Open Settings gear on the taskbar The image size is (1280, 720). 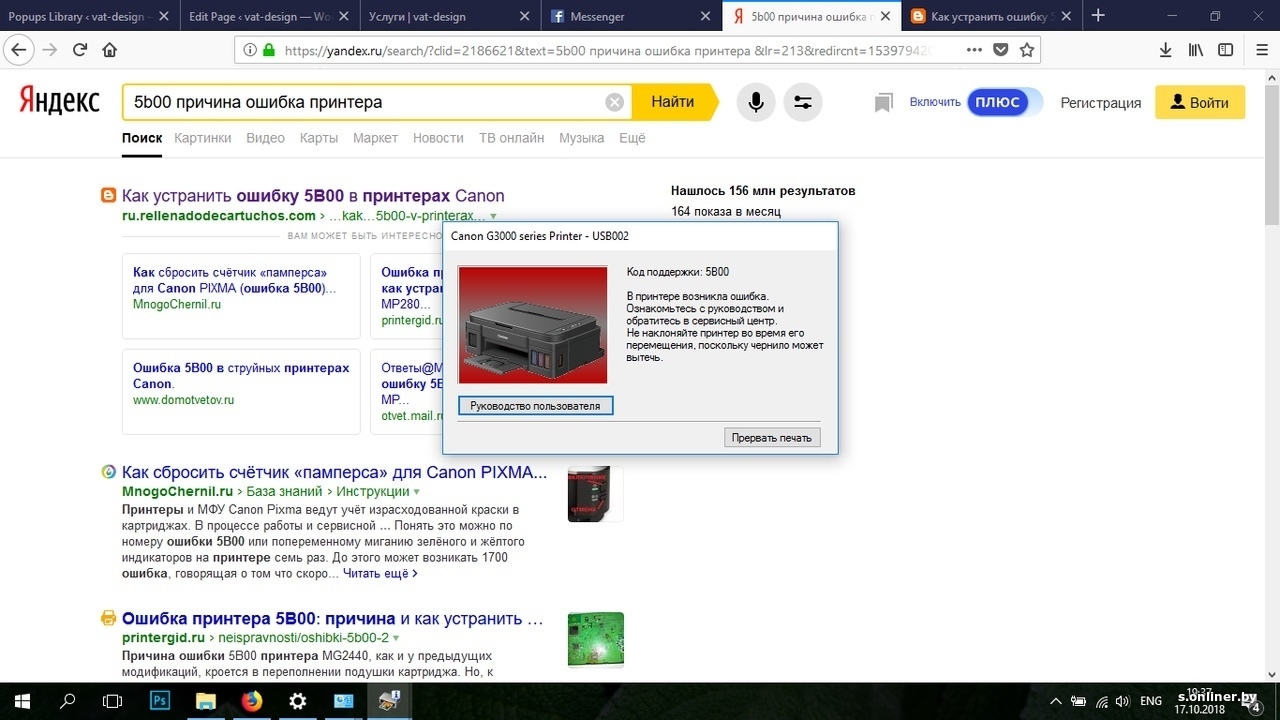[x=298, y=701]
